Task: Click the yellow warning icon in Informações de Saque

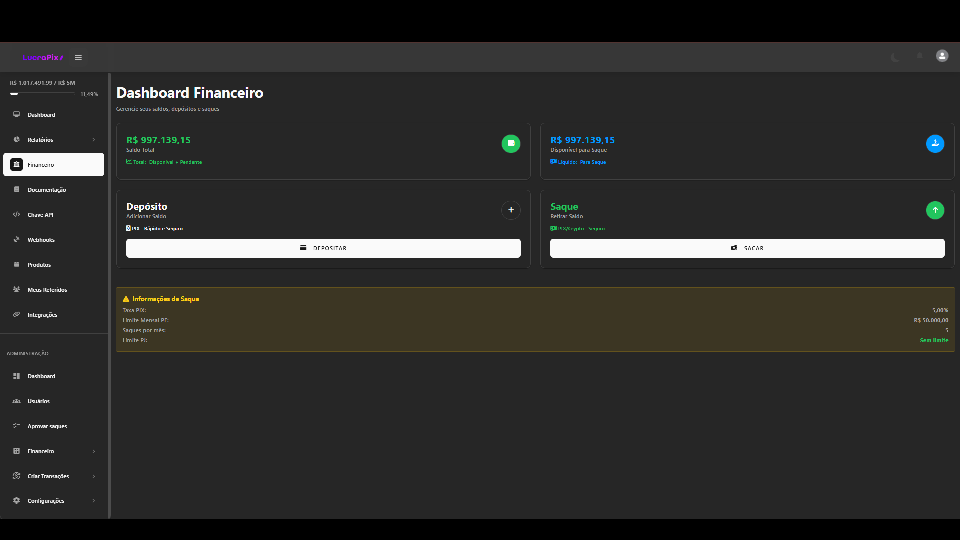Action: (125, 299)
